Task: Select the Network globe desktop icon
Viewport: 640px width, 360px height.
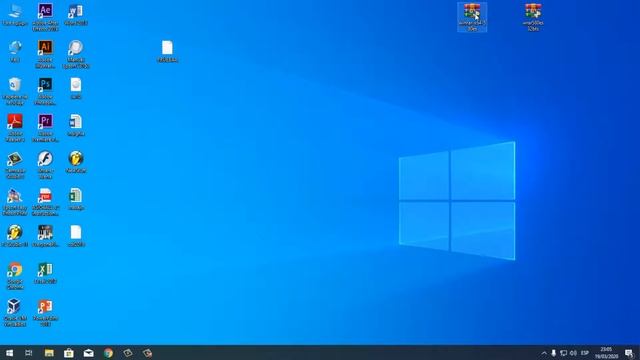Action: pyautogui.click(x=15, y=51)
